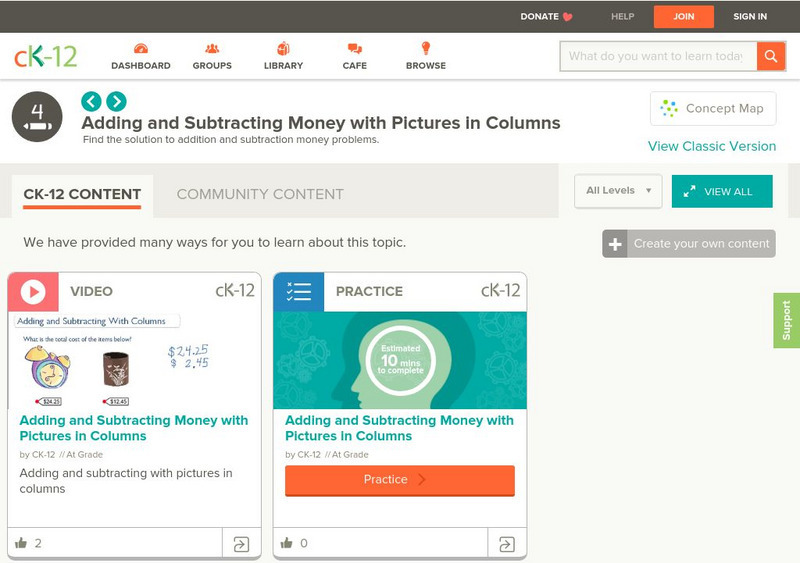Open the Concept Map button
Screen dimensions: 800x563
click(x=713, y=108)
